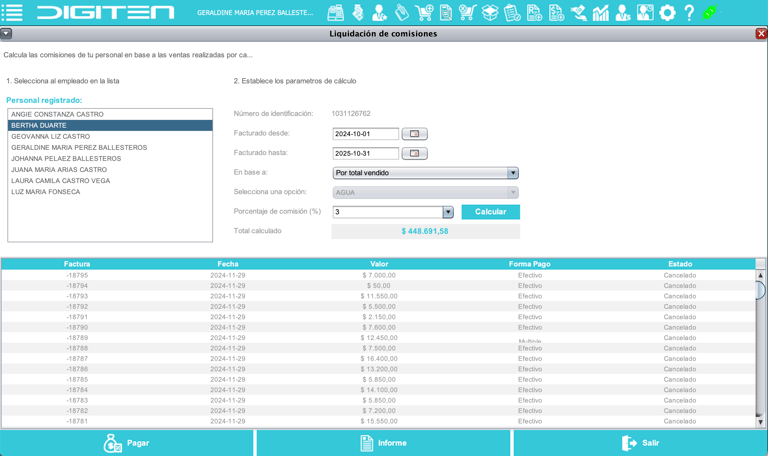Click the price tag icon
Image resolution: width=768 pixels, height=456 pixels.
(x=402, y=13)
